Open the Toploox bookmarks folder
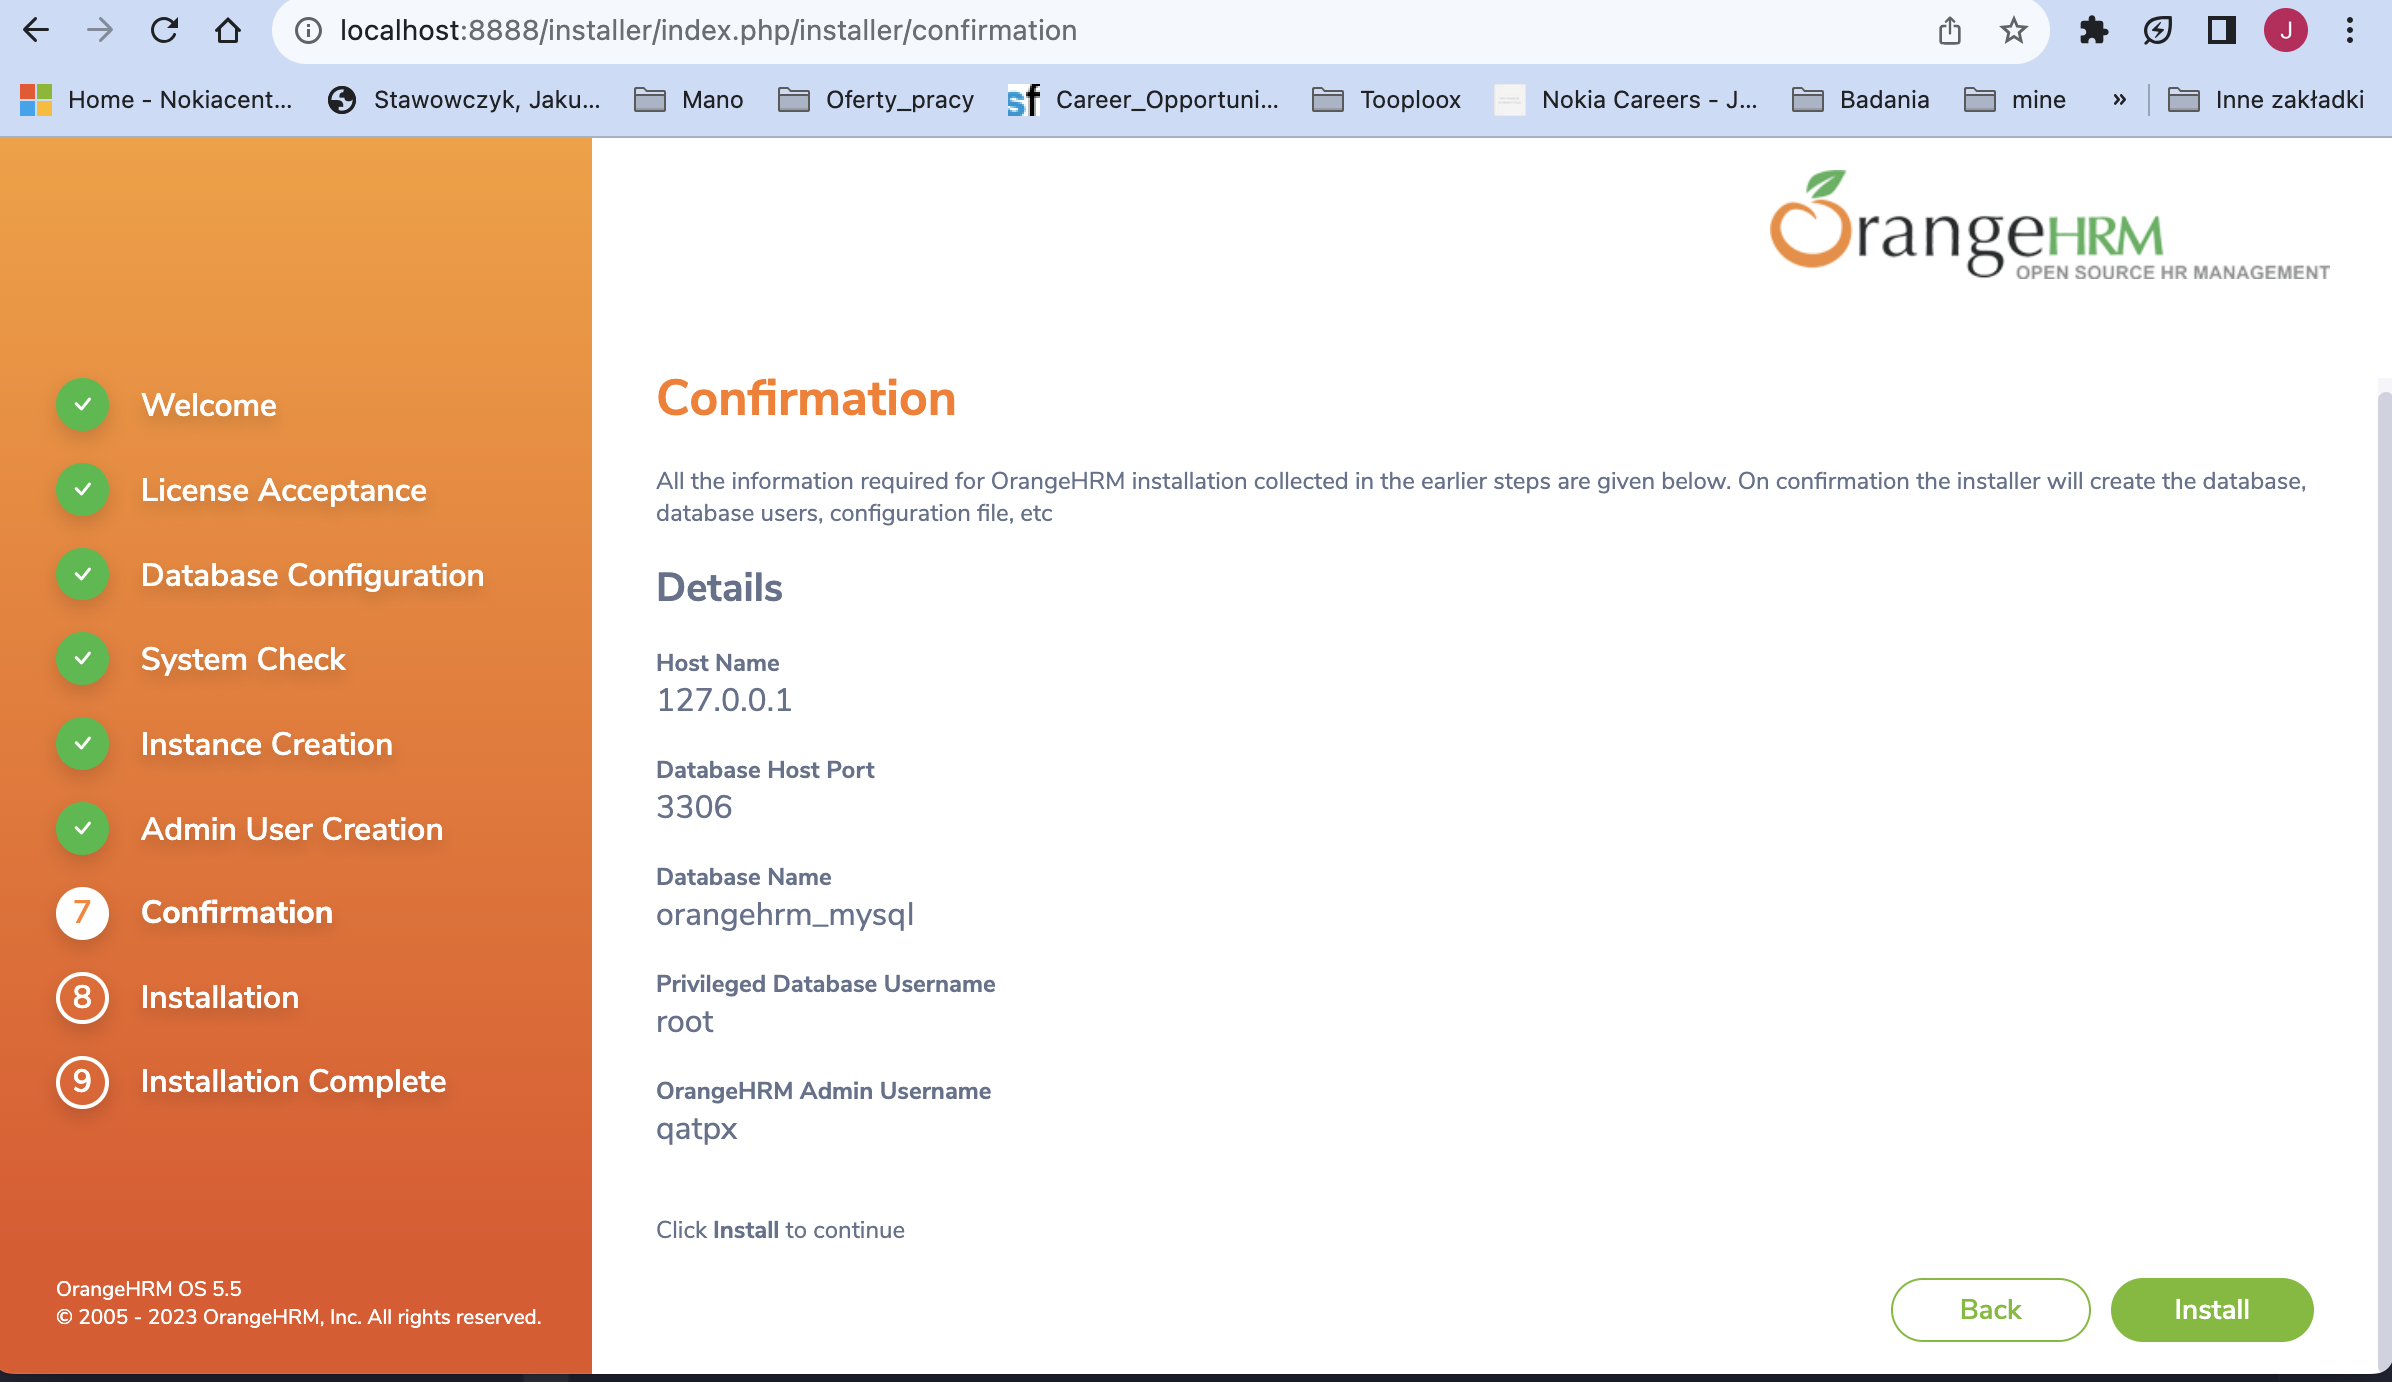 tap(1388, 99)
